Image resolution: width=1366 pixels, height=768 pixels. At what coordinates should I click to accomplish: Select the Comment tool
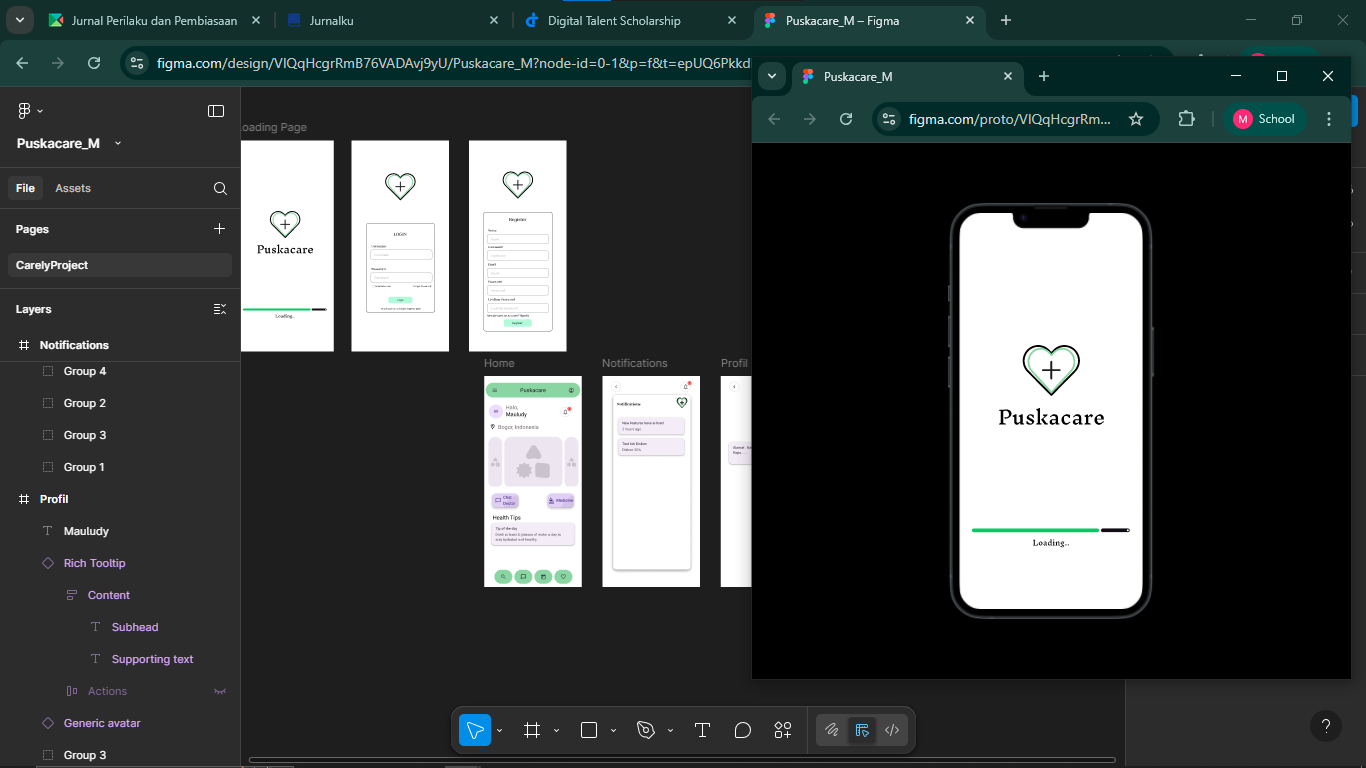(742, 730)
